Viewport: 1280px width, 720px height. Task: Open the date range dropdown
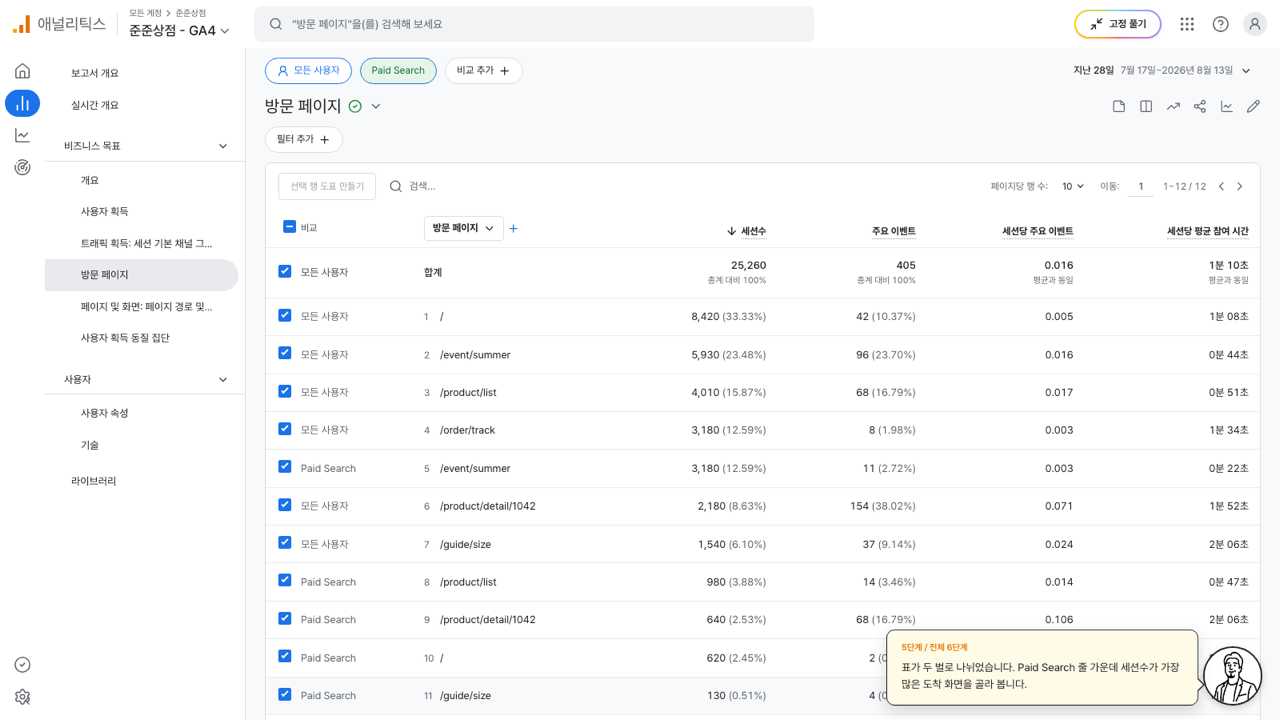click(1163, 71)
